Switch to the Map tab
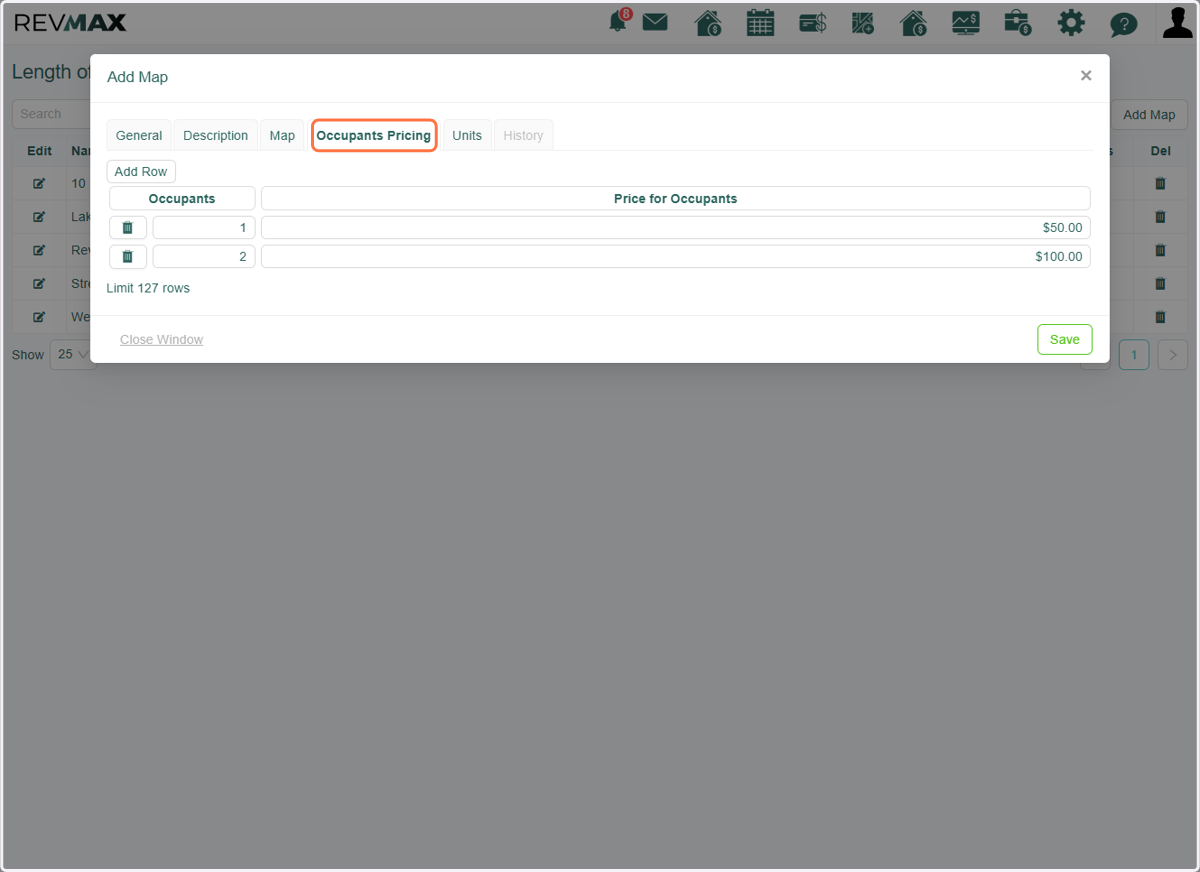 point(282,136)
